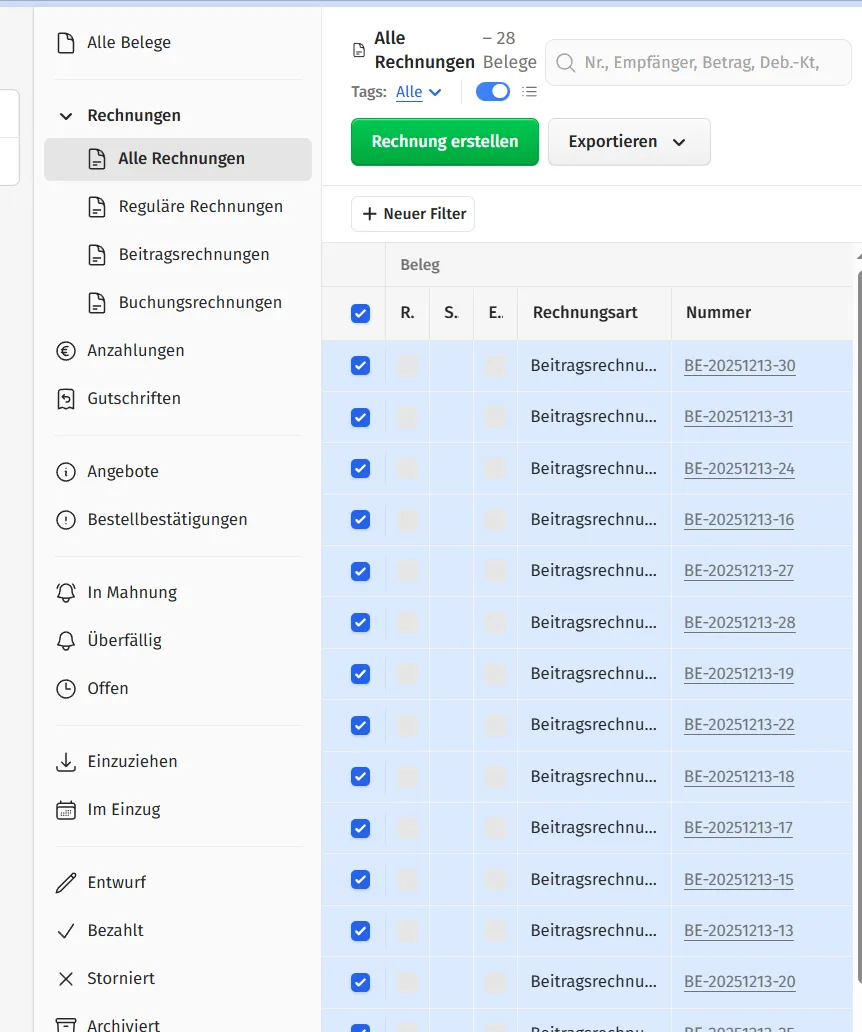Click the Offen clock icon
The height and width of the screenshot is (1032, 862).
coord(66,689)
